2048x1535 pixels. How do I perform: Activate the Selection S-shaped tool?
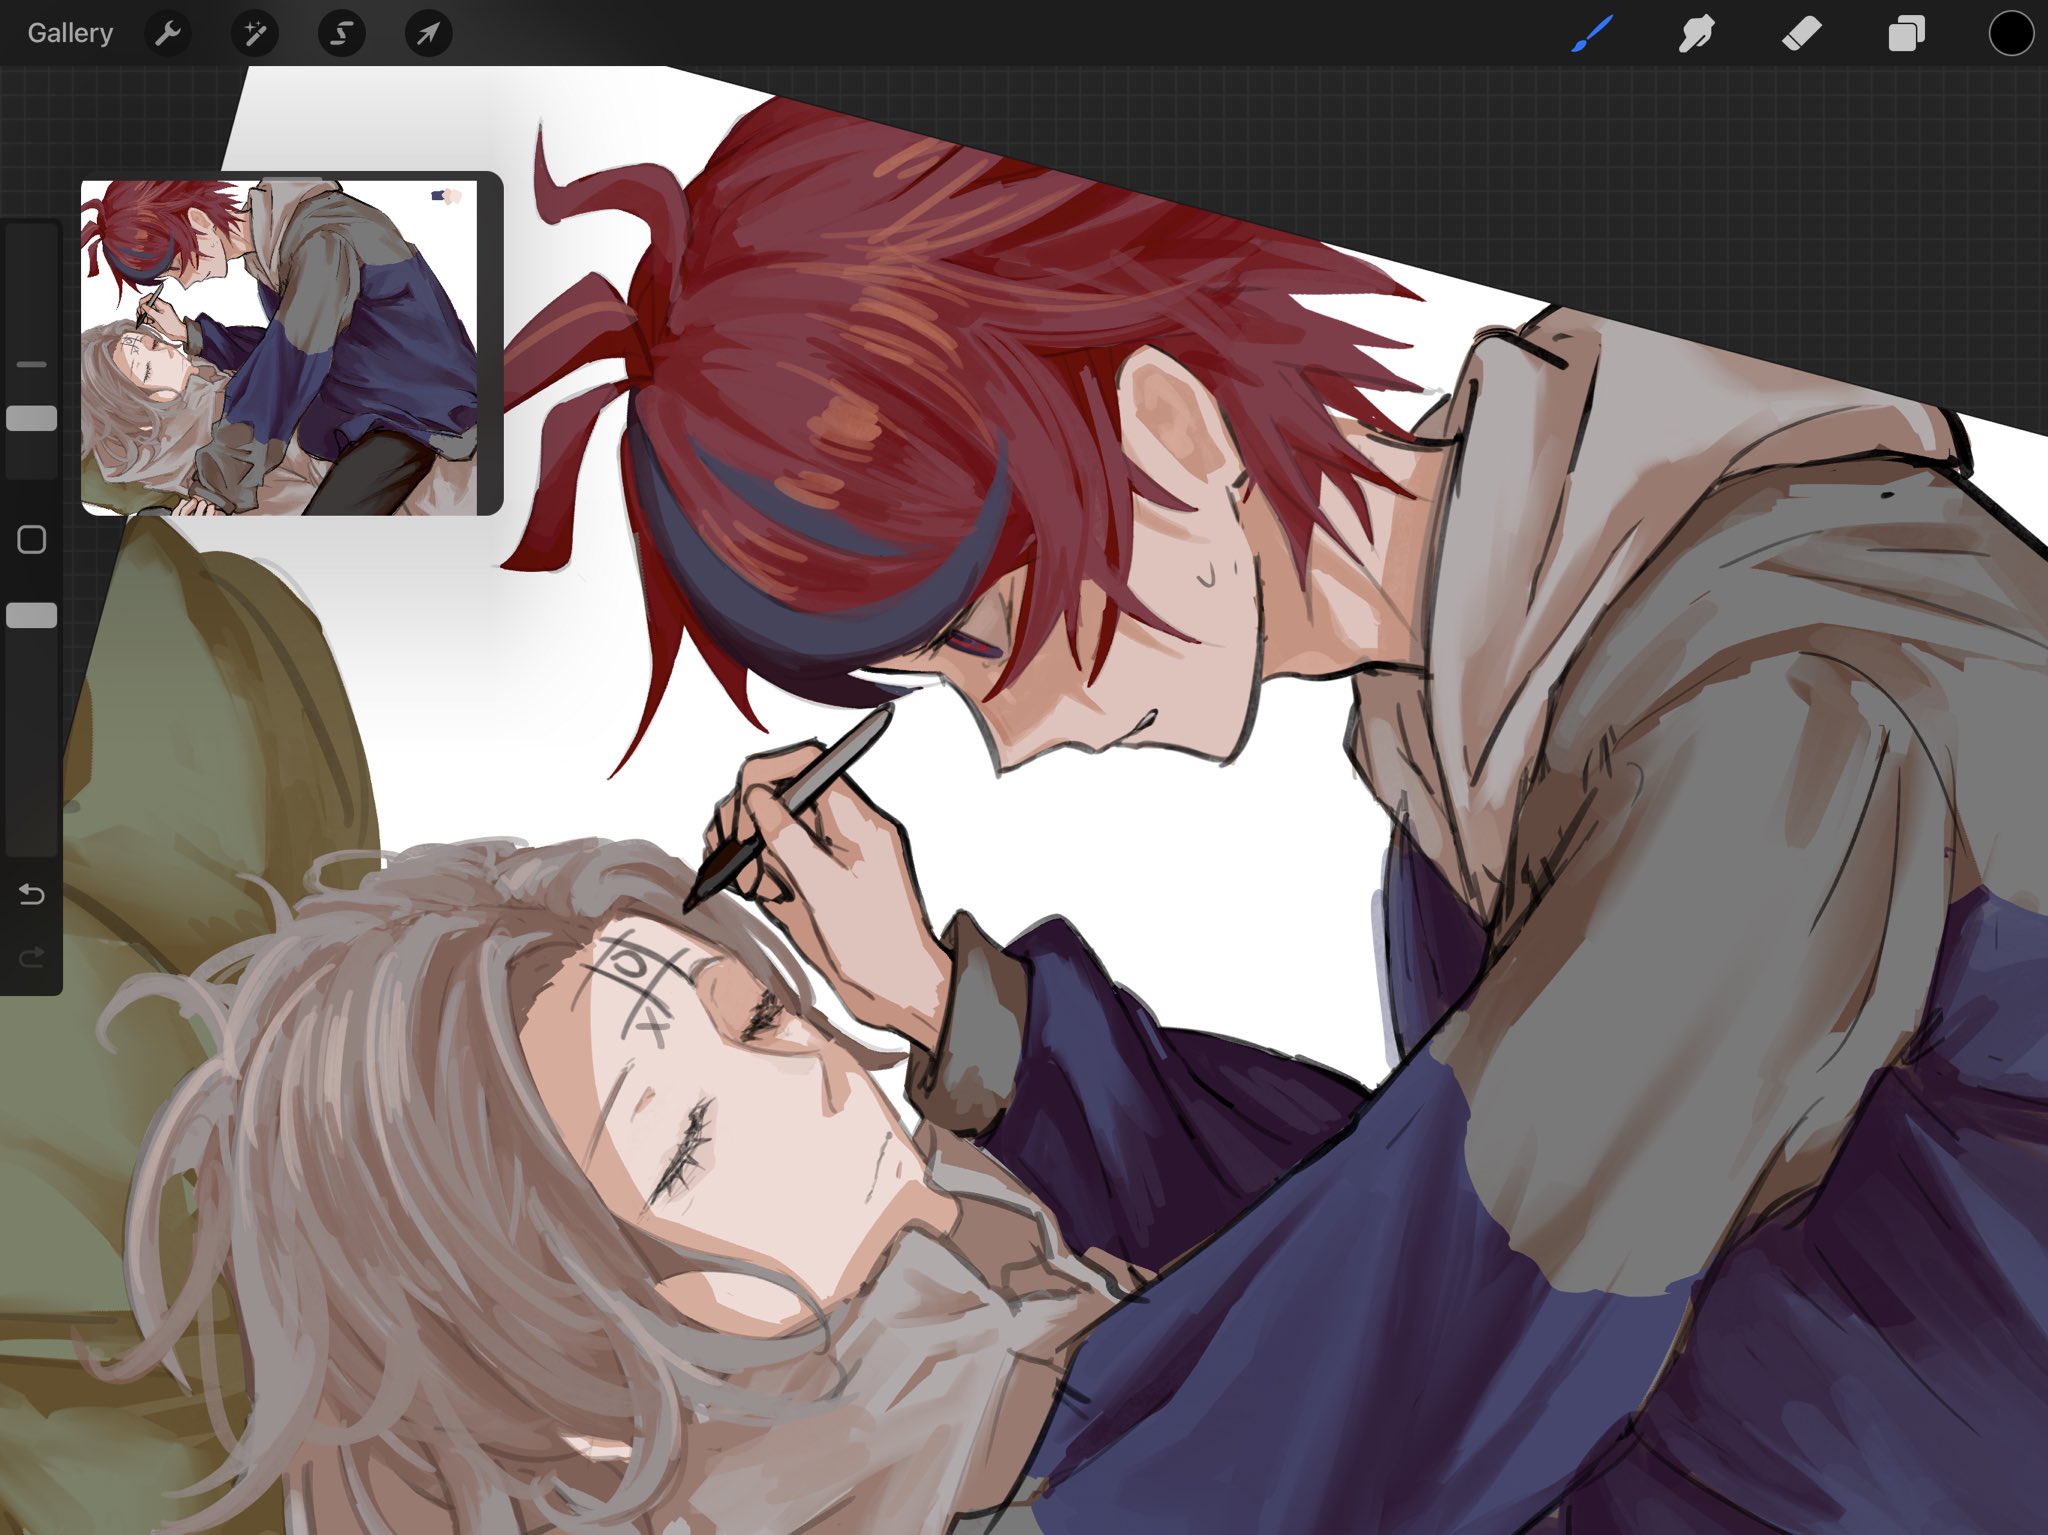click(x=341, y=34)
